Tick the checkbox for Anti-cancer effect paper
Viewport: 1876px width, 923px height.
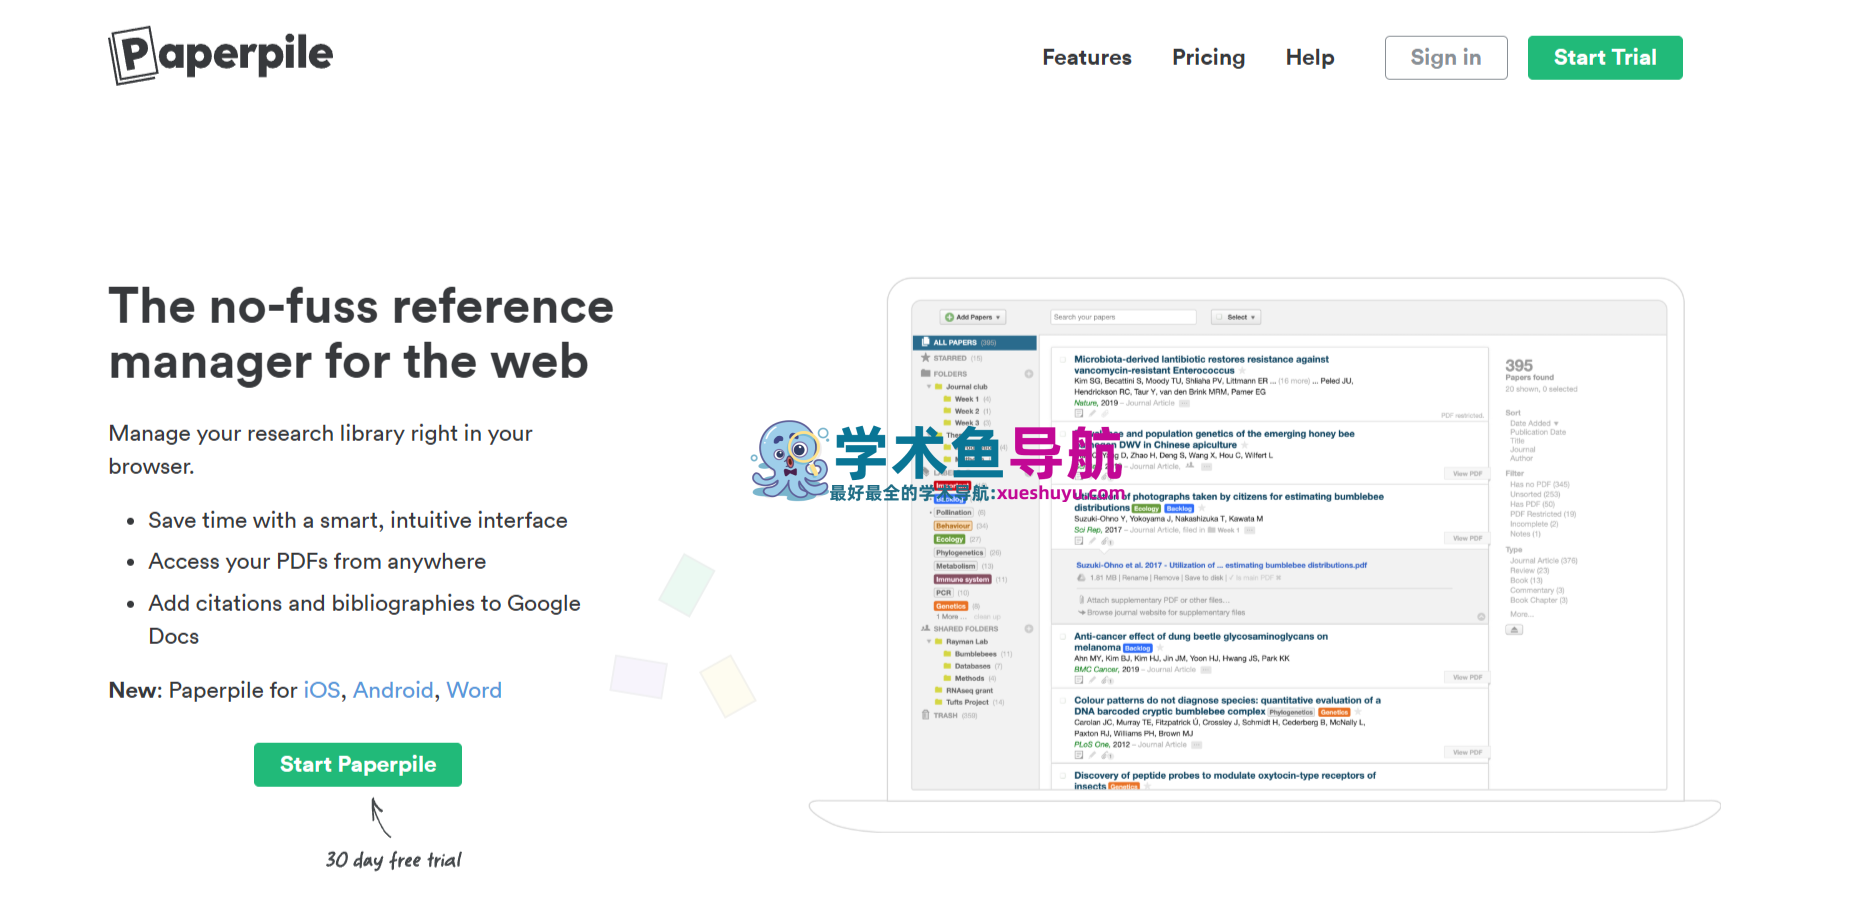pyautogui.click(x=1063, y=636)
